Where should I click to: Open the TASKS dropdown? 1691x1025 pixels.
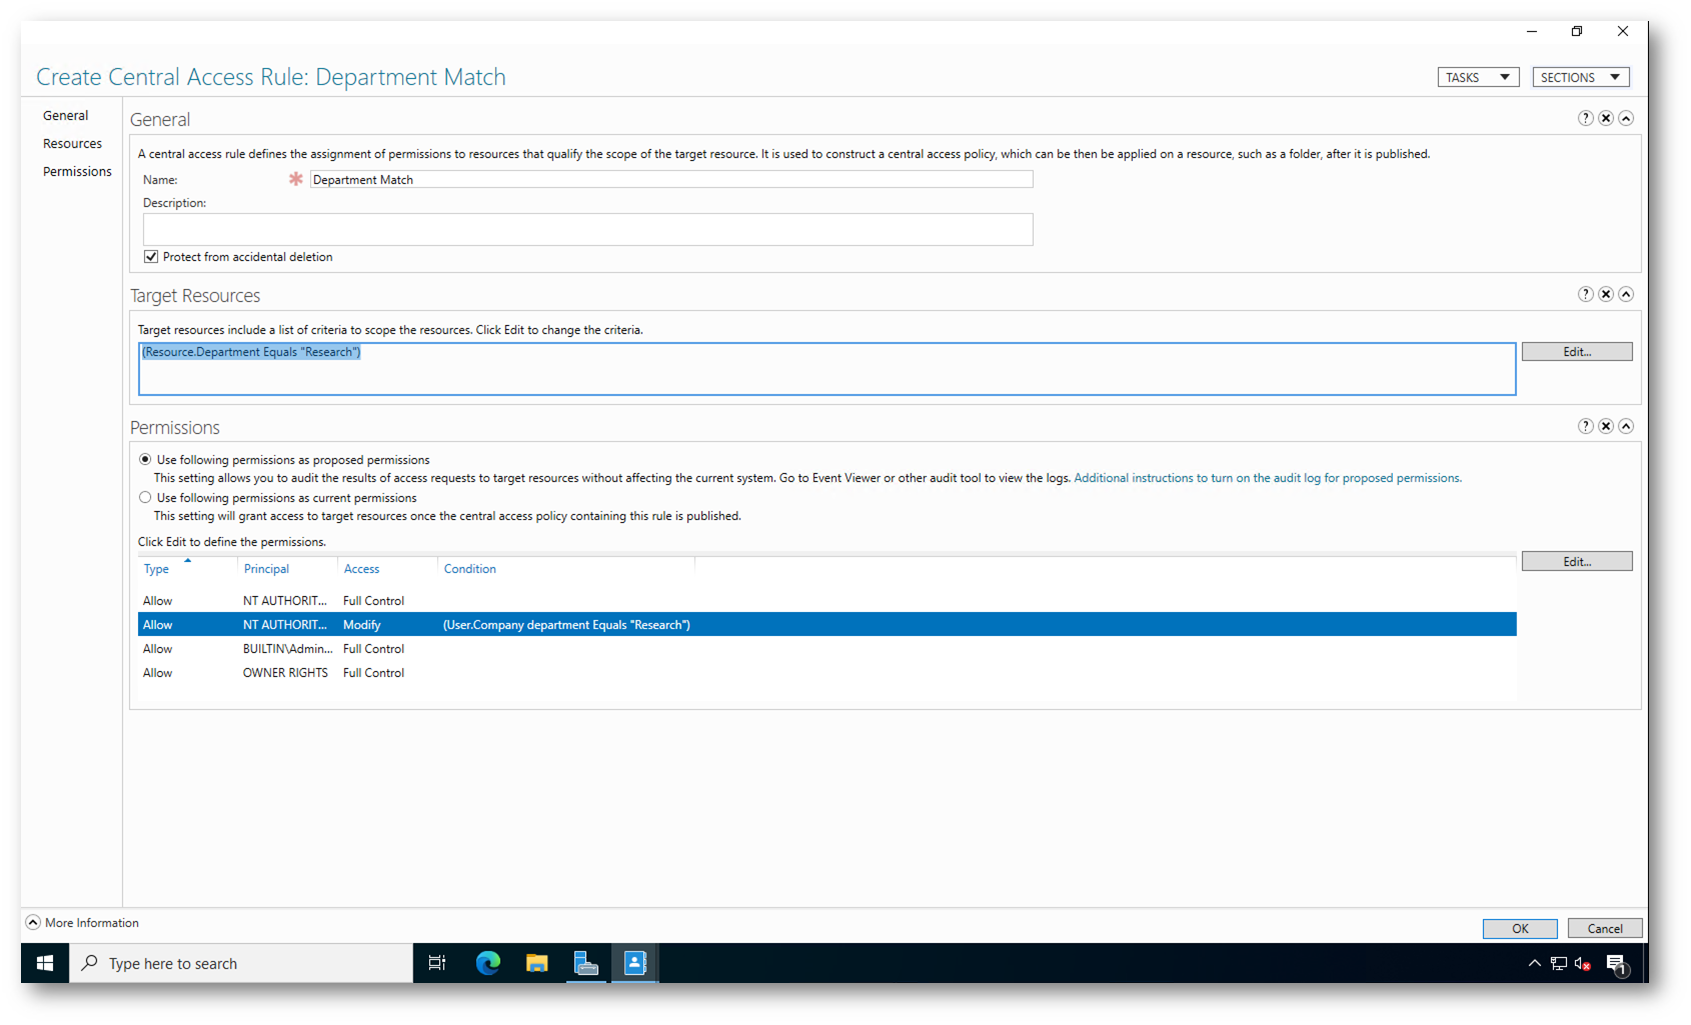1478,77
